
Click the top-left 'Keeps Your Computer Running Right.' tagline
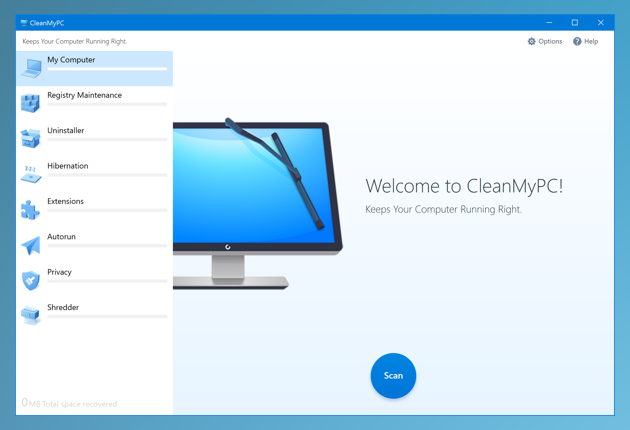pos(75,41)
